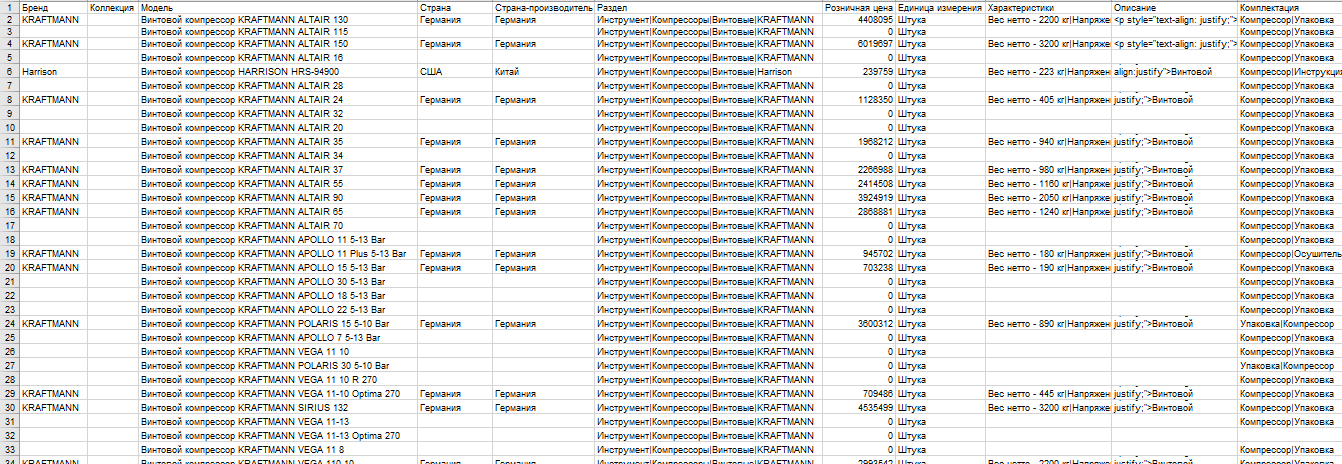Select the 'Китай' manufacturer country cell
The width and height of the screenshot is (1342, 464).
tap(543, 72)
